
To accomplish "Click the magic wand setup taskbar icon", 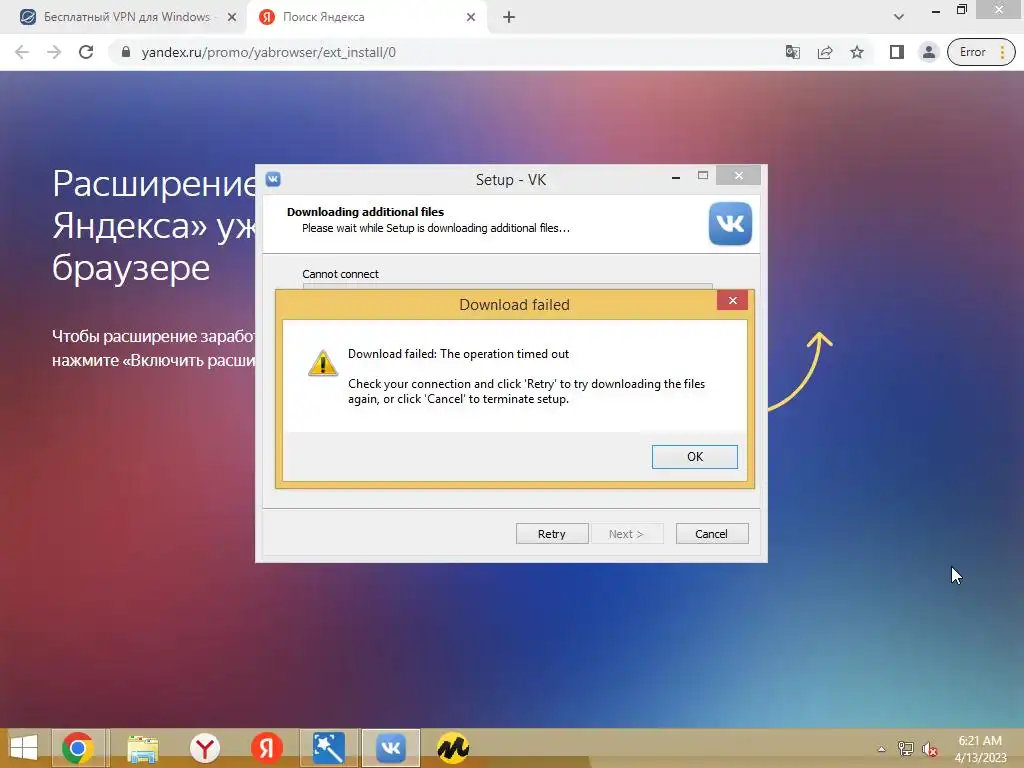I will click(x=328, y=748).
